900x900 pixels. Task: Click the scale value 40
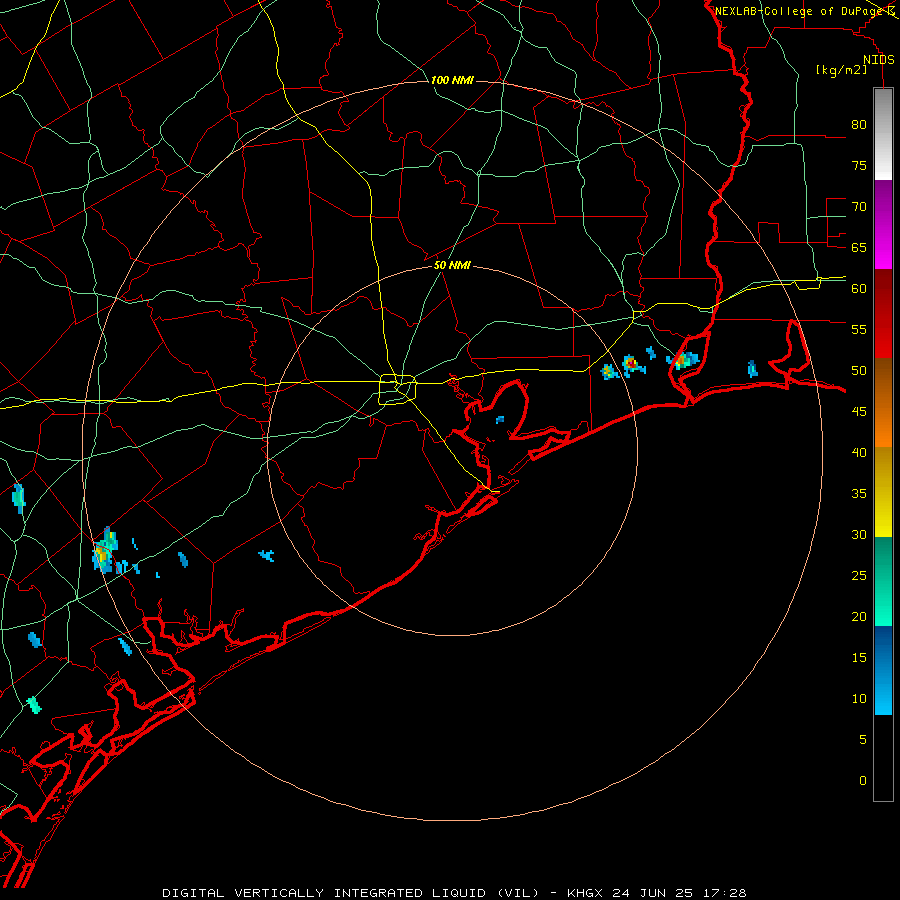click(859, 452)
